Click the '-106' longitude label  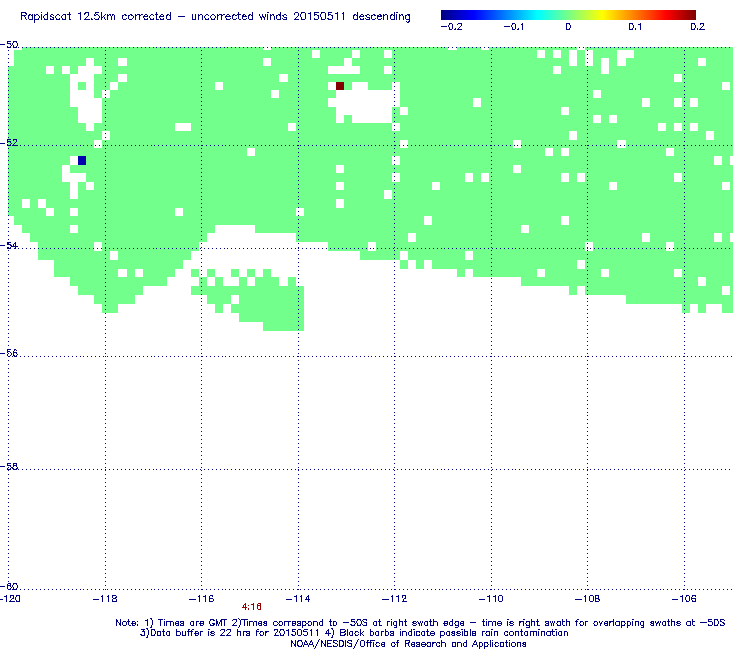click(684, 599)
